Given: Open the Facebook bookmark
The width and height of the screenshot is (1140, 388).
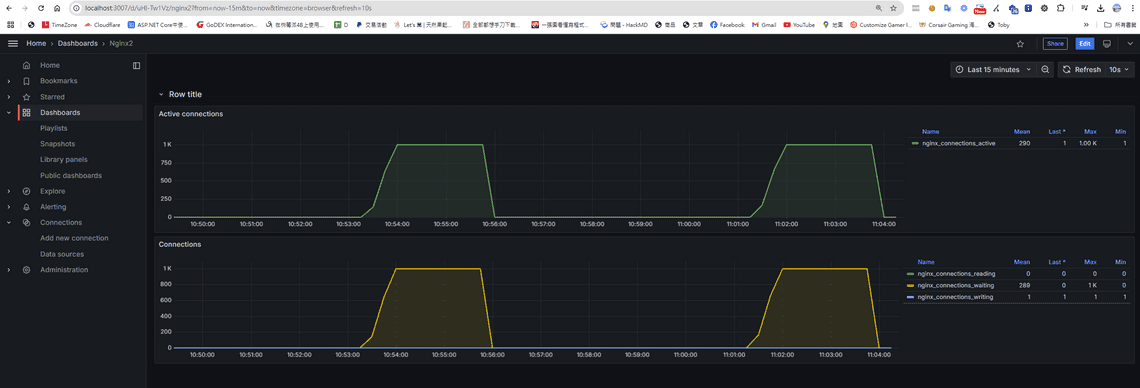Looking at the screenshot, I should coord(726,24).
